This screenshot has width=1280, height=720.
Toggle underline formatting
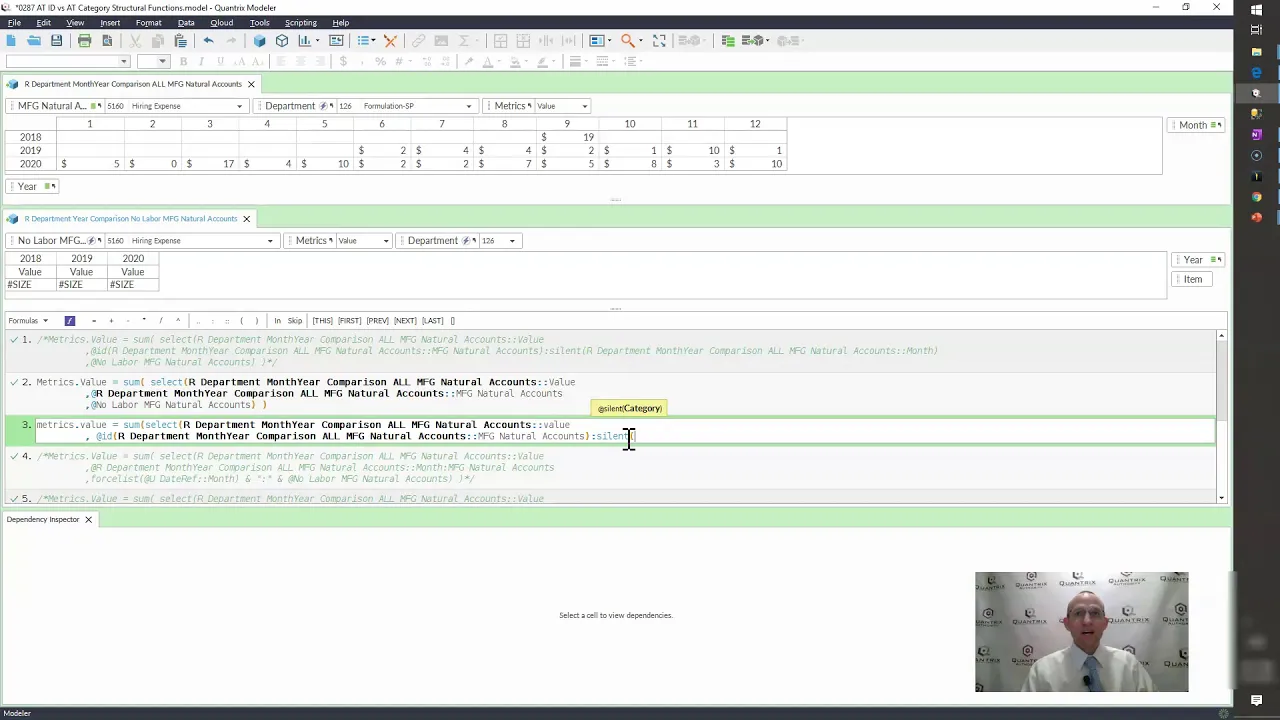click(x=220, y=62)
